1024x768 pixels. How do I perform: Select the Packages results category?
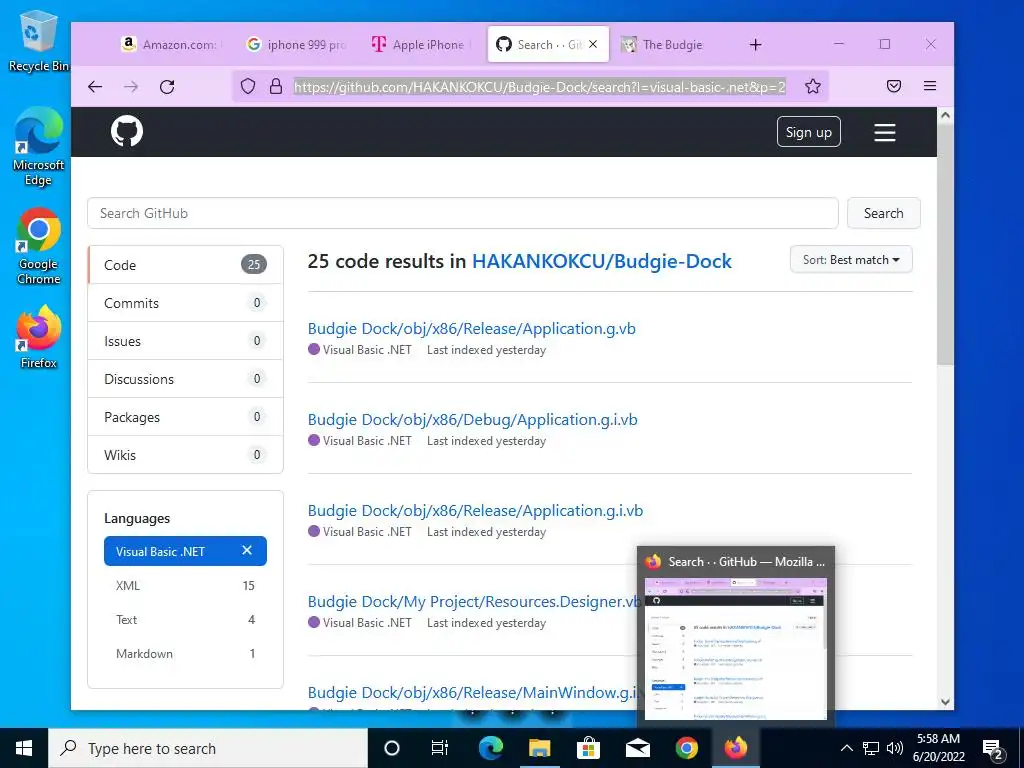[185, 417]
